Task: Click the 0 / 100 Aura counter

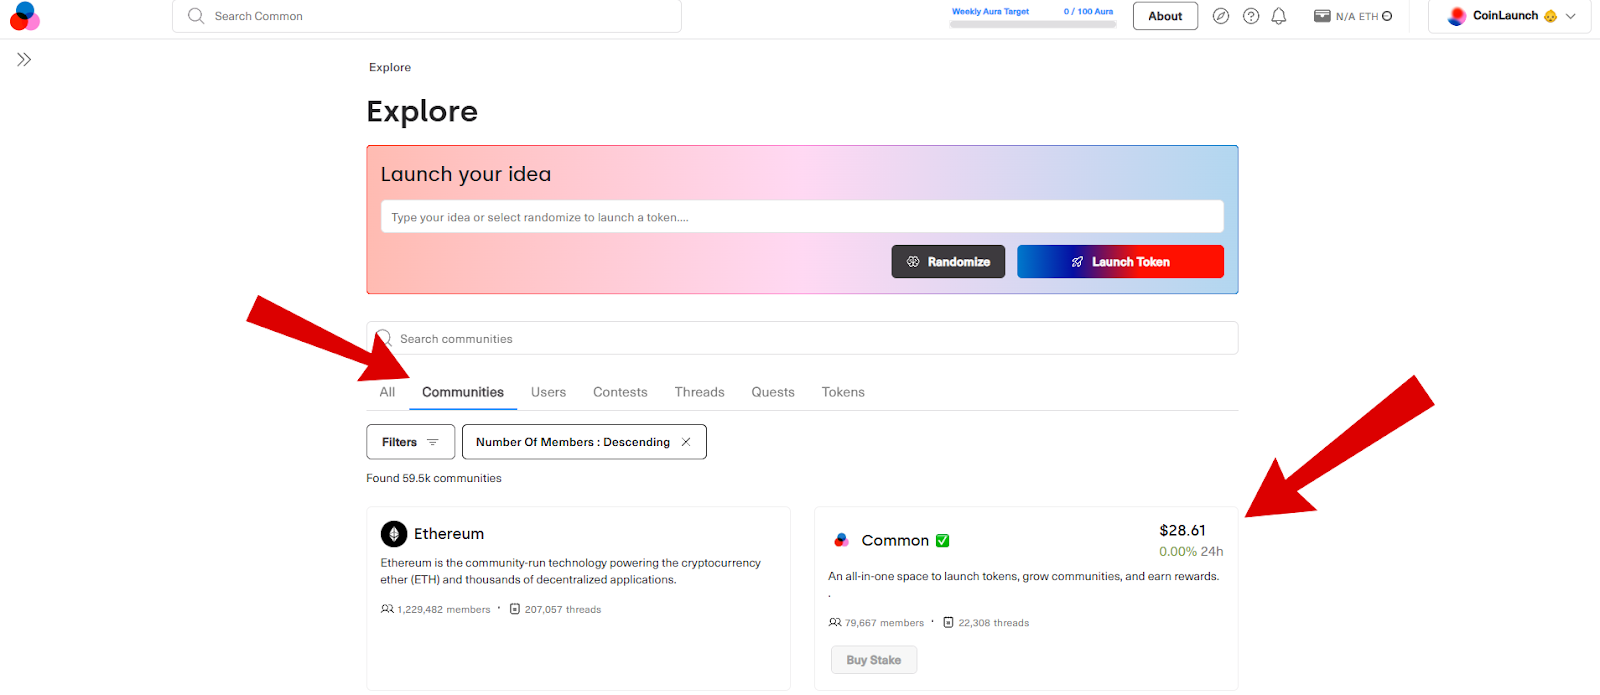Action: (x=1088, y=11)
